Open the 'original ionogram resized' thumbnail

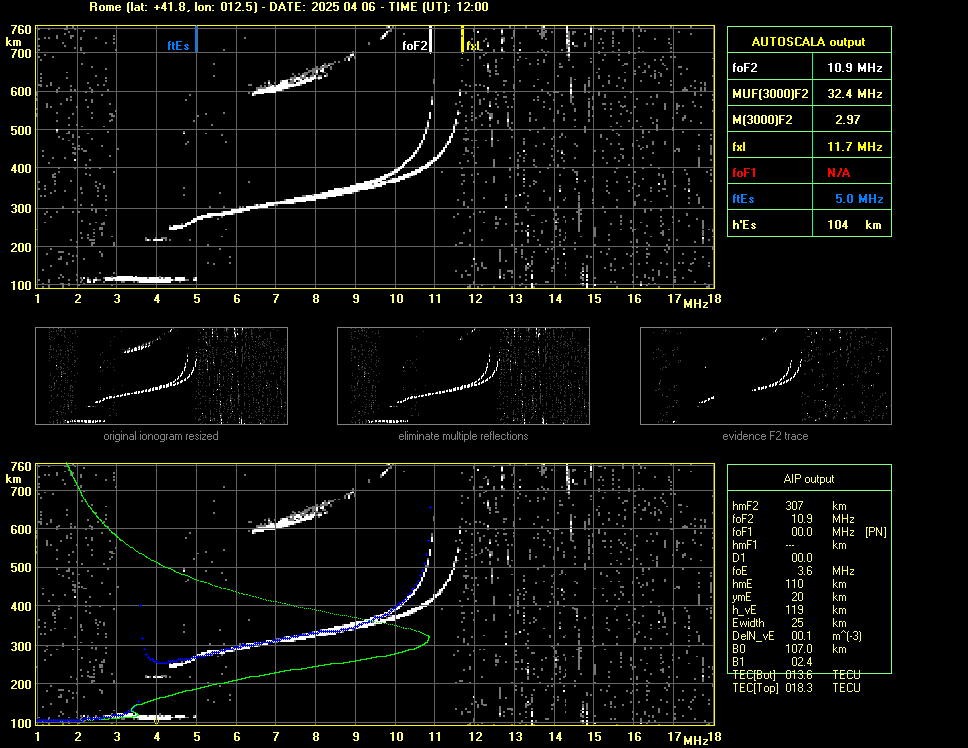click(x=161, y=376)
